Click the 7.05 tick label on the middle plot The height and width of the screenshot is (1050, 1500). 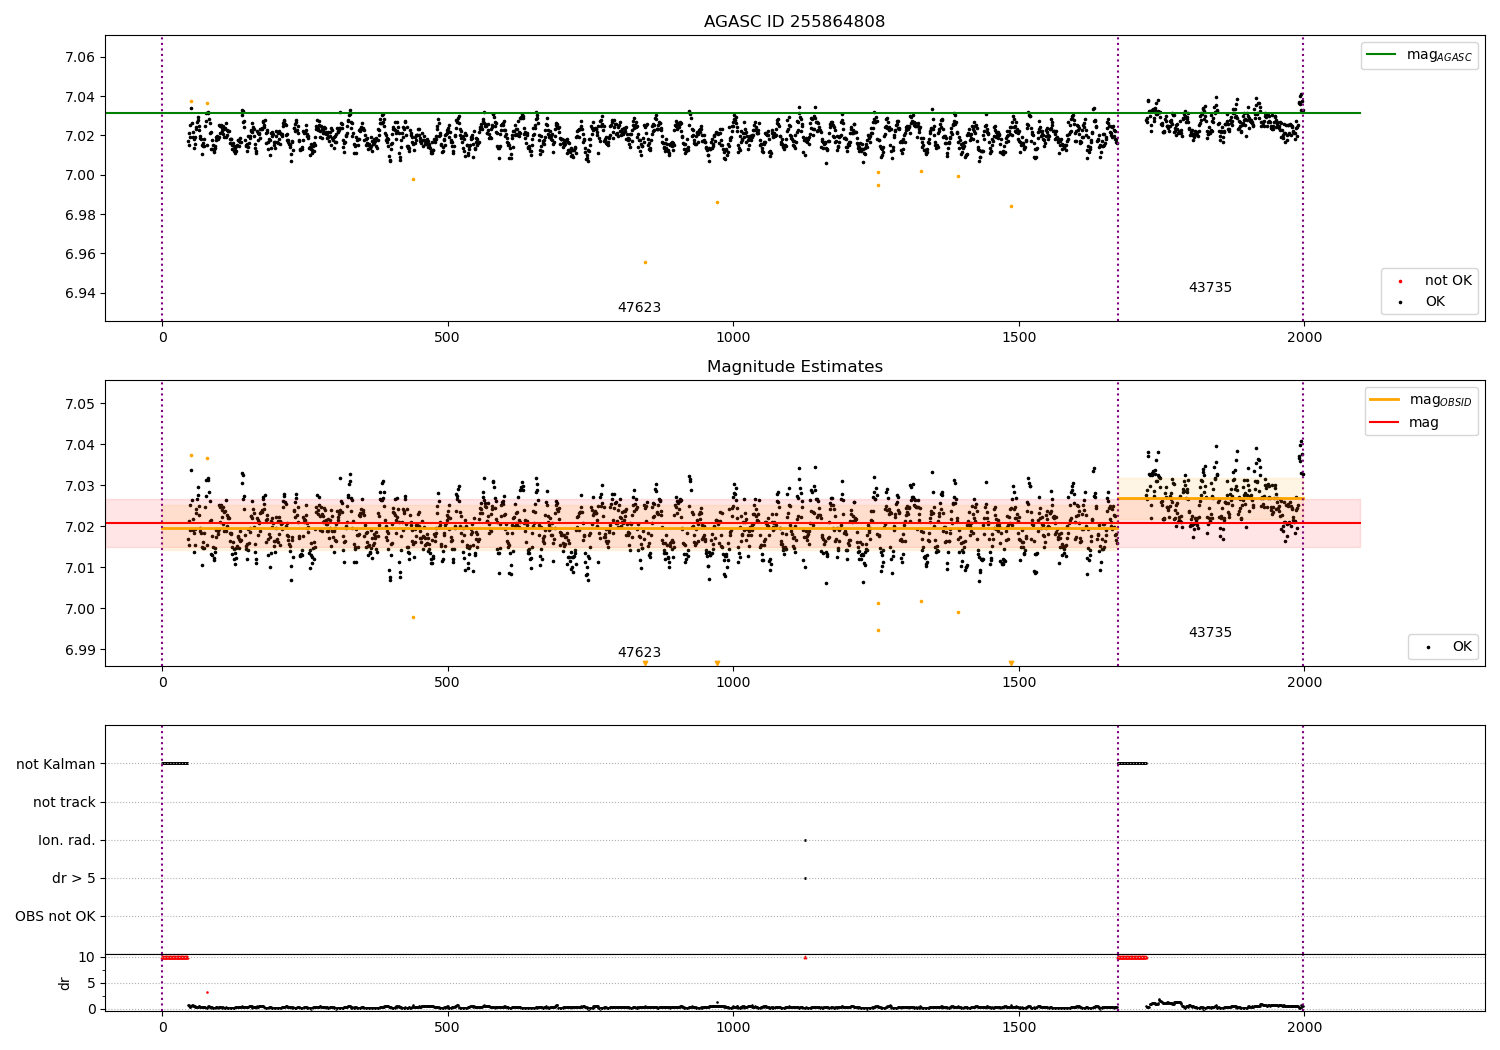pos(81,404)
